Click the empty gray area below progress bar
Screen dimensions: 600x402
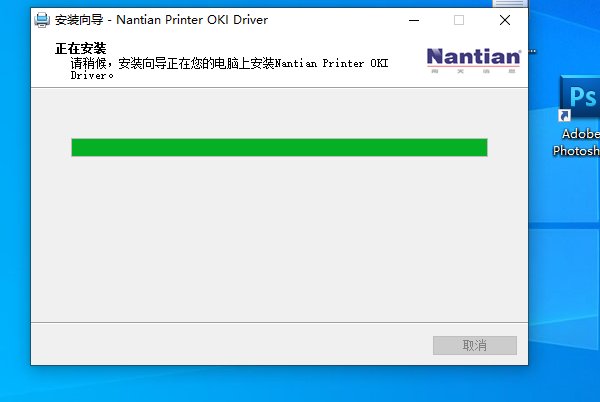[279, 237]
